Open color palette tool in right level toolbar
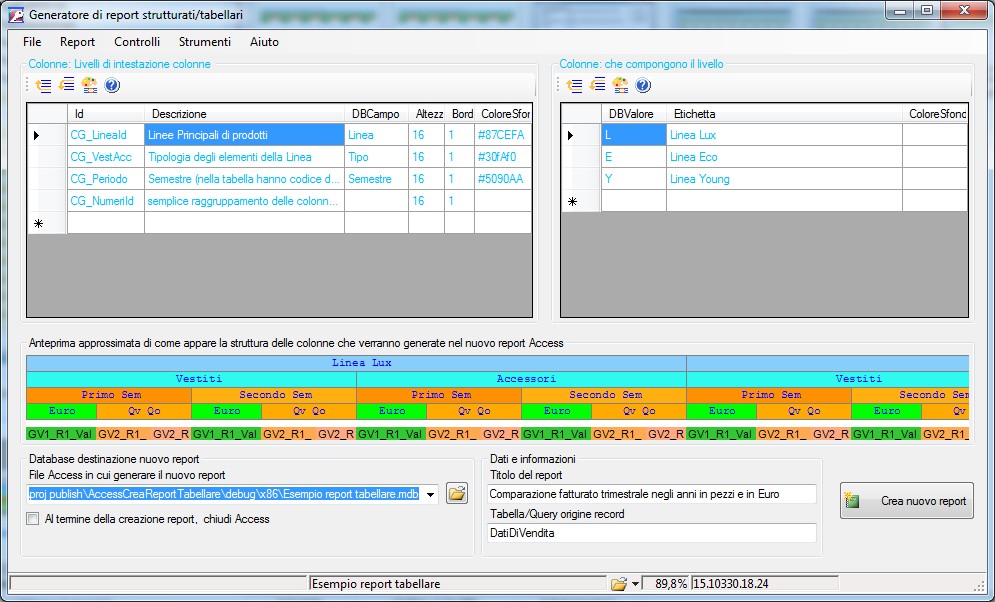Image resolution: width=995 pixels, height=602 pixels. pos(620,85)
